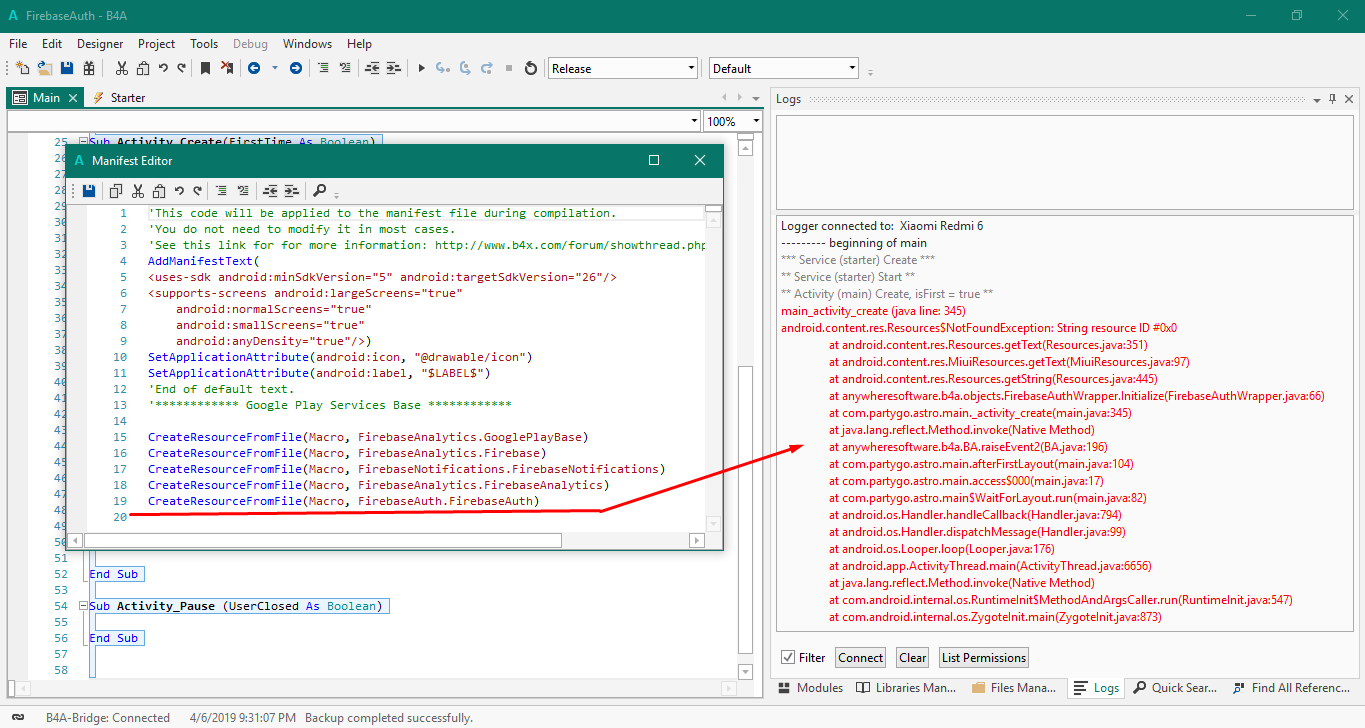Viewport: 1365px width, 728px height.
Task: Click the Clear button in Logs
Action: pos(912,658)
